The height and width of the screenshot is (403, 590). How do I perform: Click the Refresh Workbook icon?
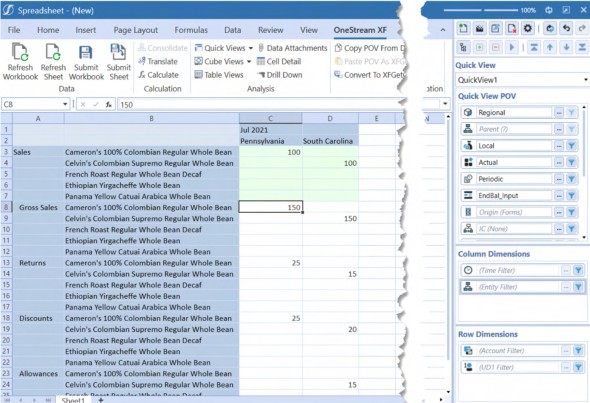coord(20,52)
